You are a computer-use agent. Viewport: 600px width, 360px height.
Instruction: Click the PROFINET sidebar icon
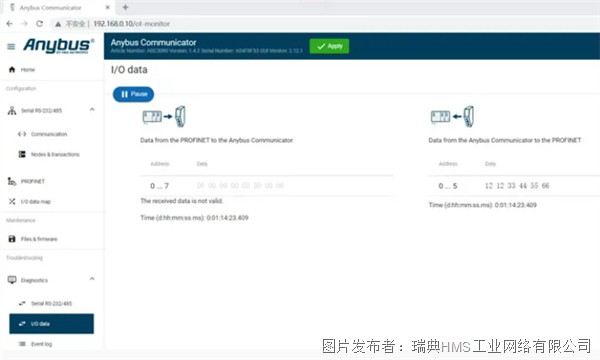[12, 181]
